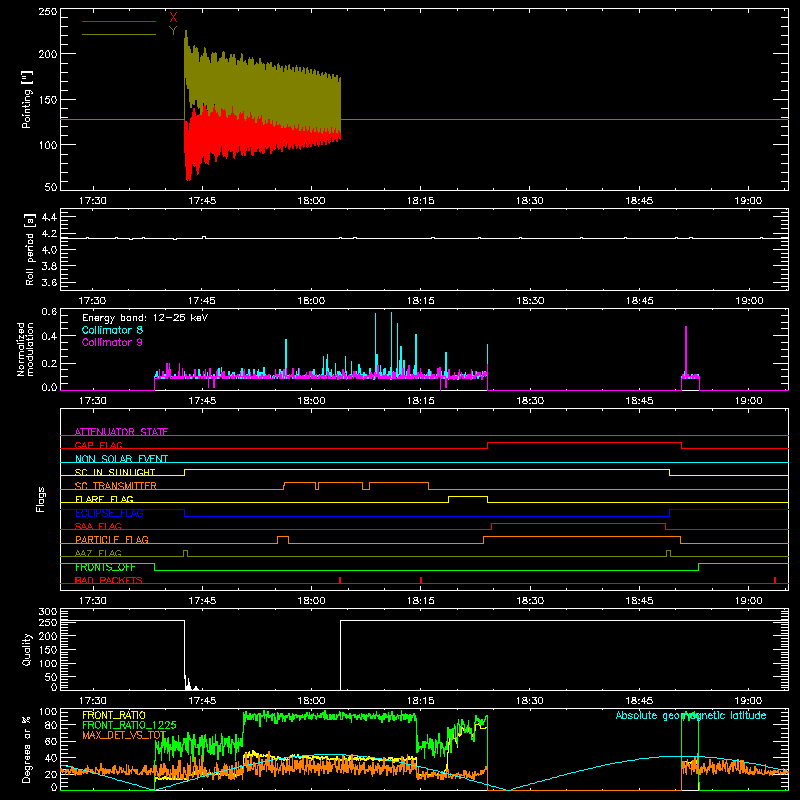The height and width of the screenshot is (800, 800).
Task: Click the FRONTS_OFF flag label
Action: click(105, 567)
